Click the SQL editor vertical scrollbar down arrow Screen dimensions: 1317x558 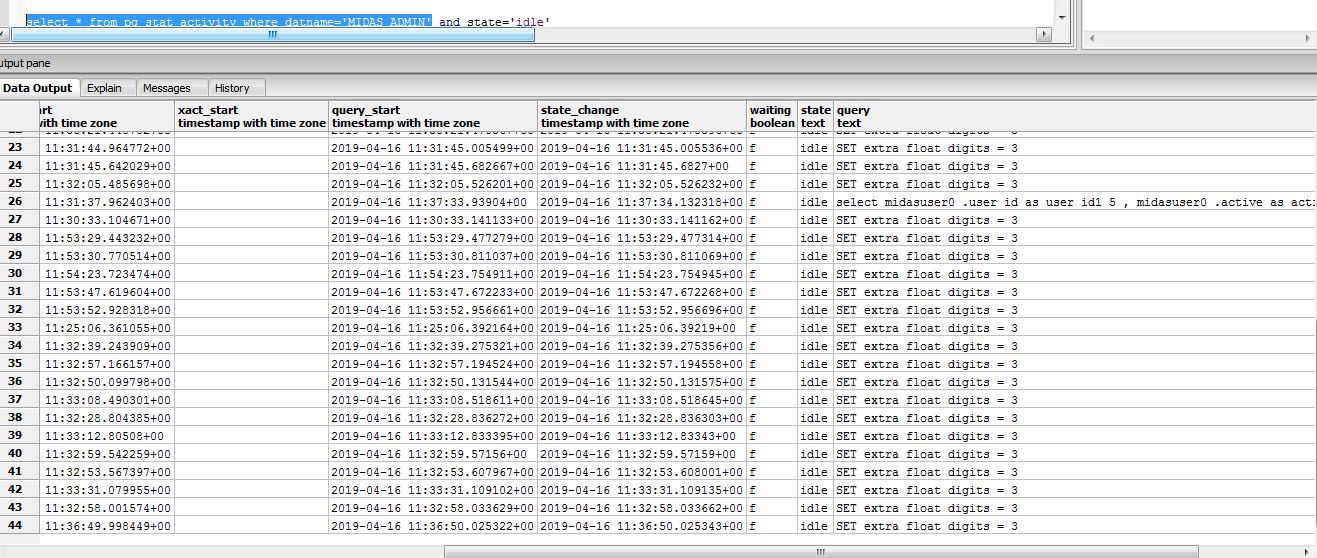[x=1062, y=19]
